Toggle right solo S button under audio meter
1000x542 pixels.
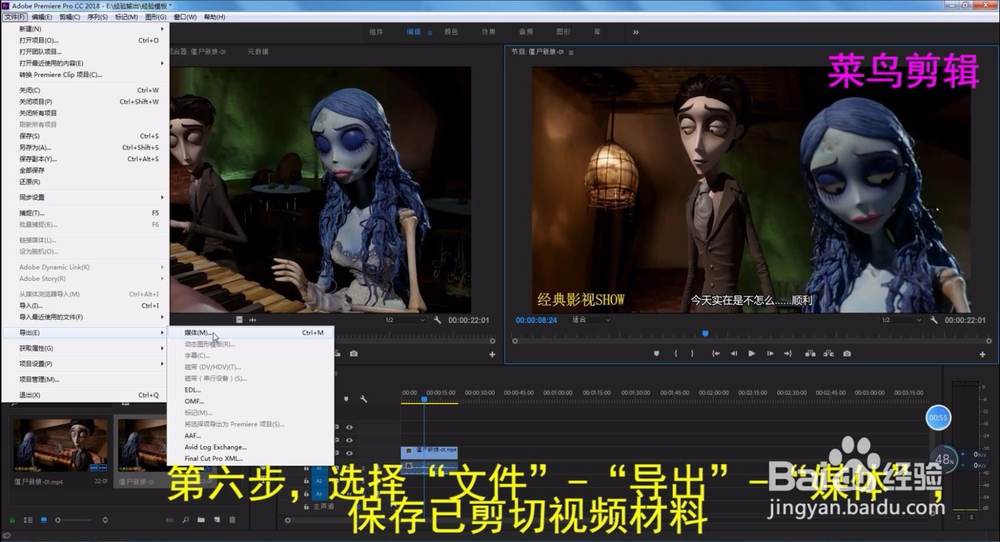pyautogui.click(x=974, y=518)
